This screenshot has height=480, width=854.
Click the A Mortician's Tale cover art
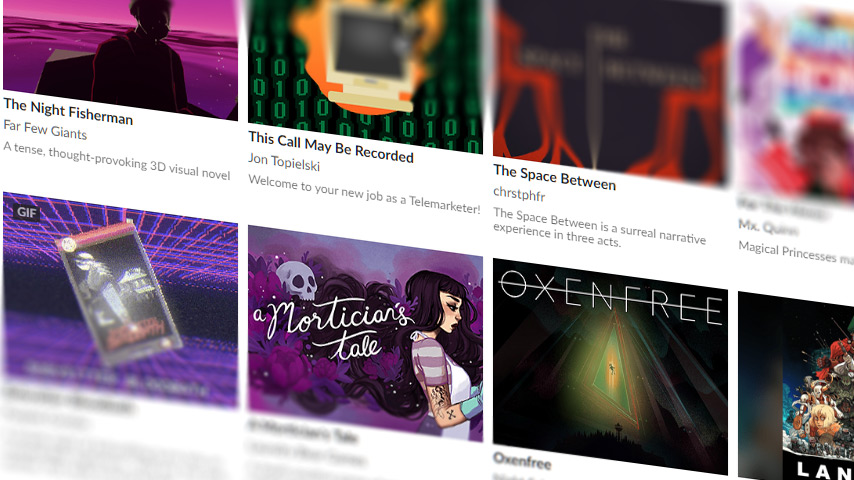click(x=365, y=333)
